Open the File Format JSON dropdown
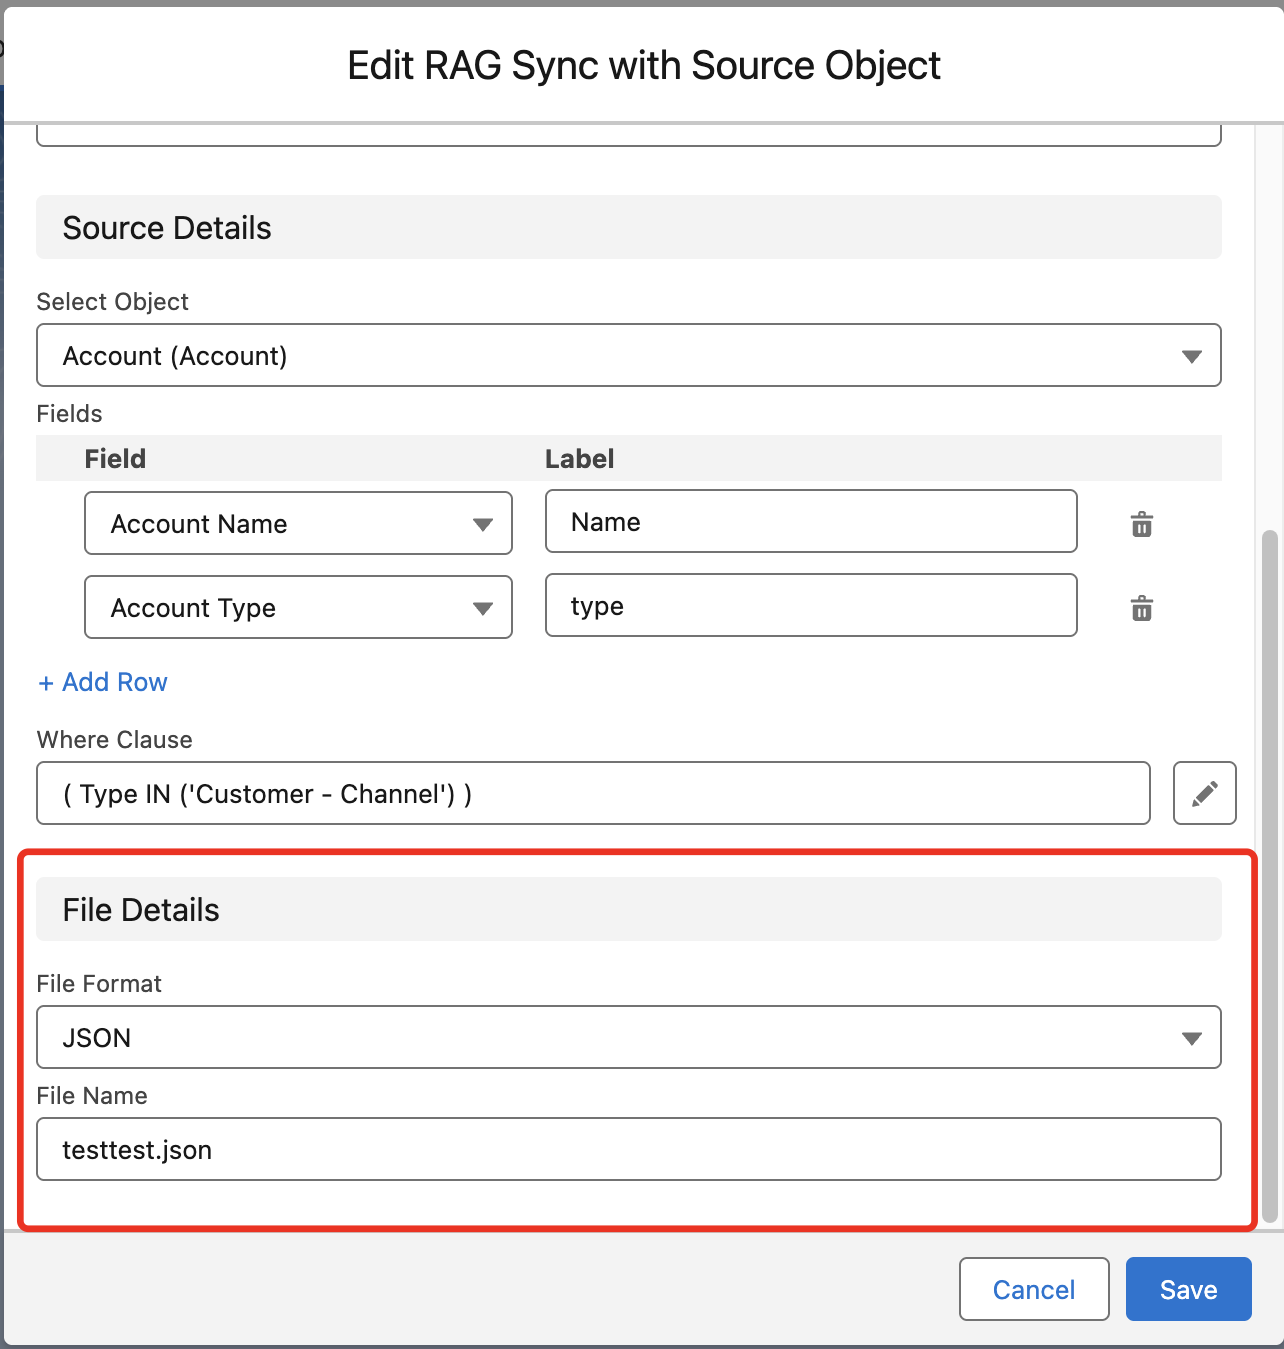The image size is (1284, 1349). 628,1037
